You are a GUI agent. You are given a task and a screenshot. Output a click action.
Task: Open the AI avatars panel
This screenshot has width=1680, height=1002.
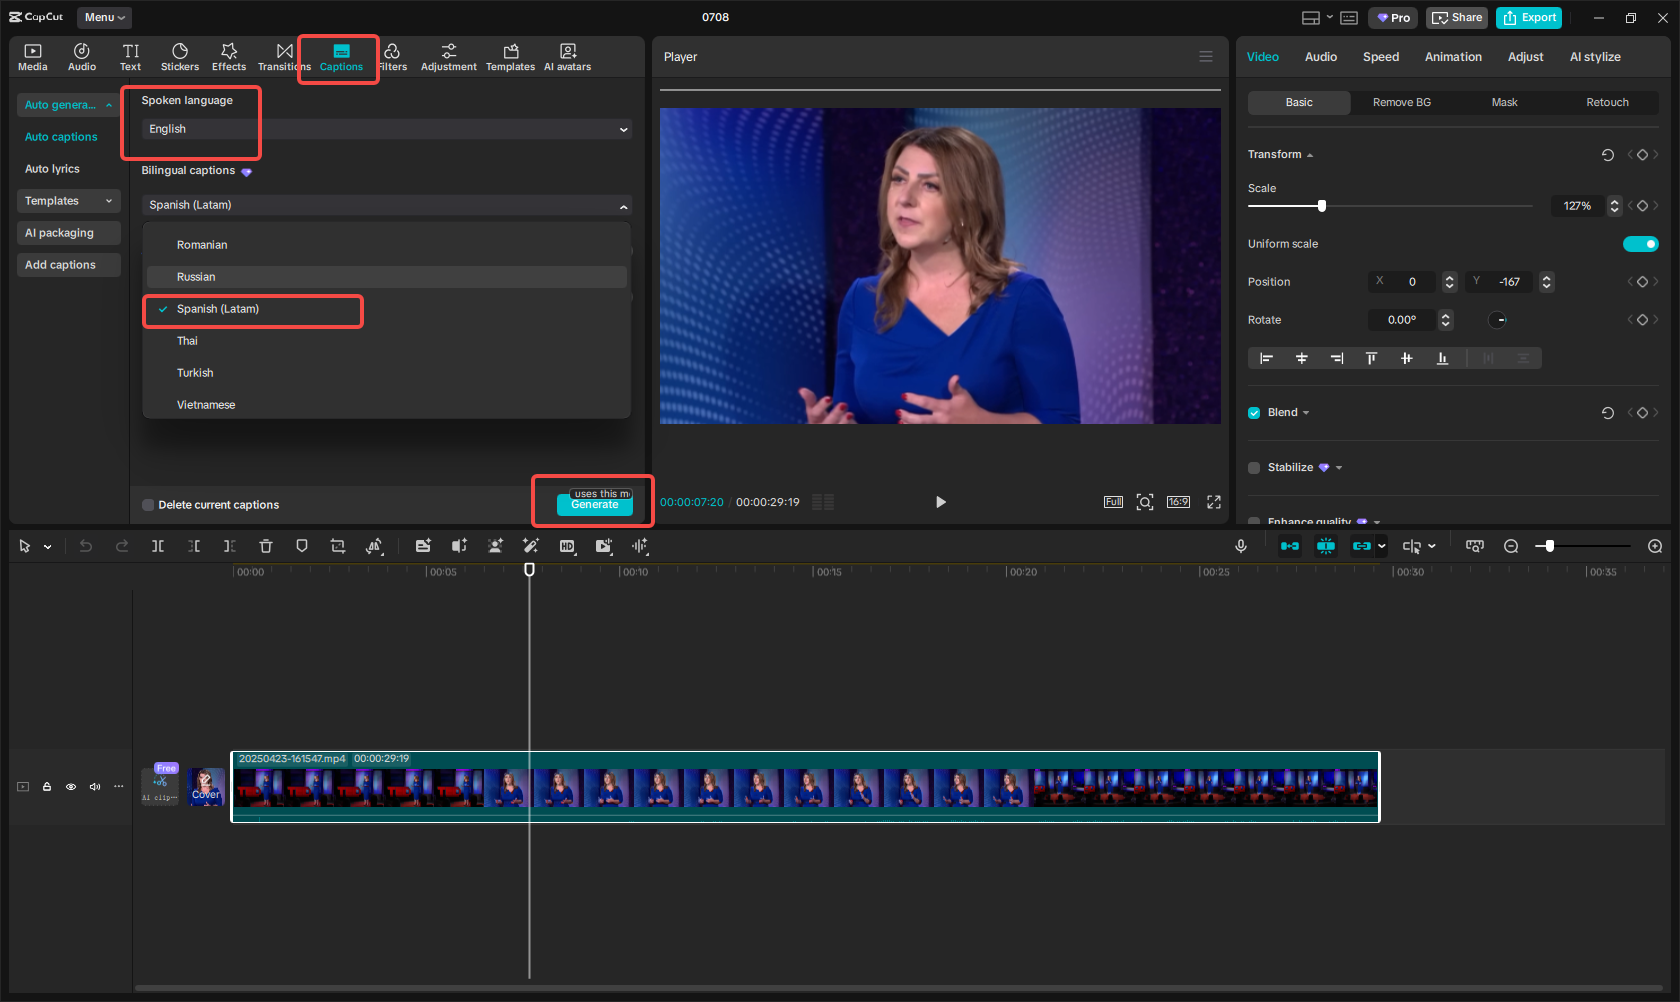coord(567,57)
